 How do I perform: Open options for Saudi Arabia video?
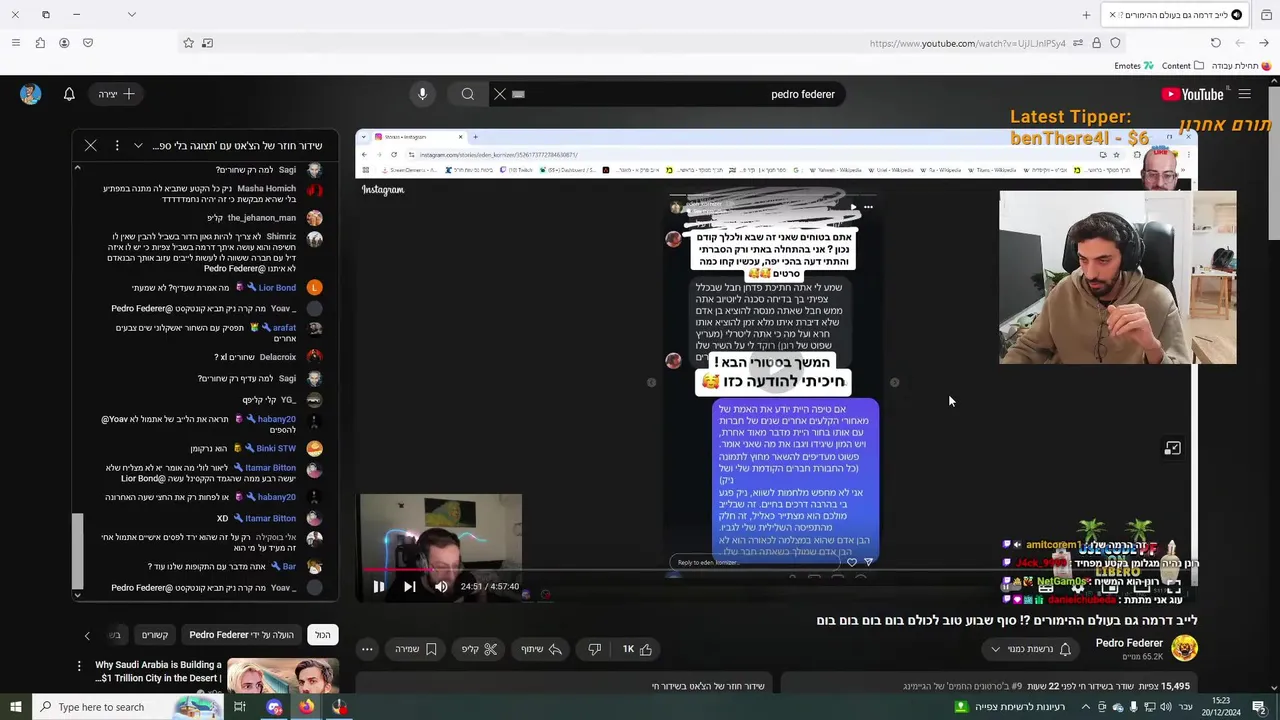(79, 666)
